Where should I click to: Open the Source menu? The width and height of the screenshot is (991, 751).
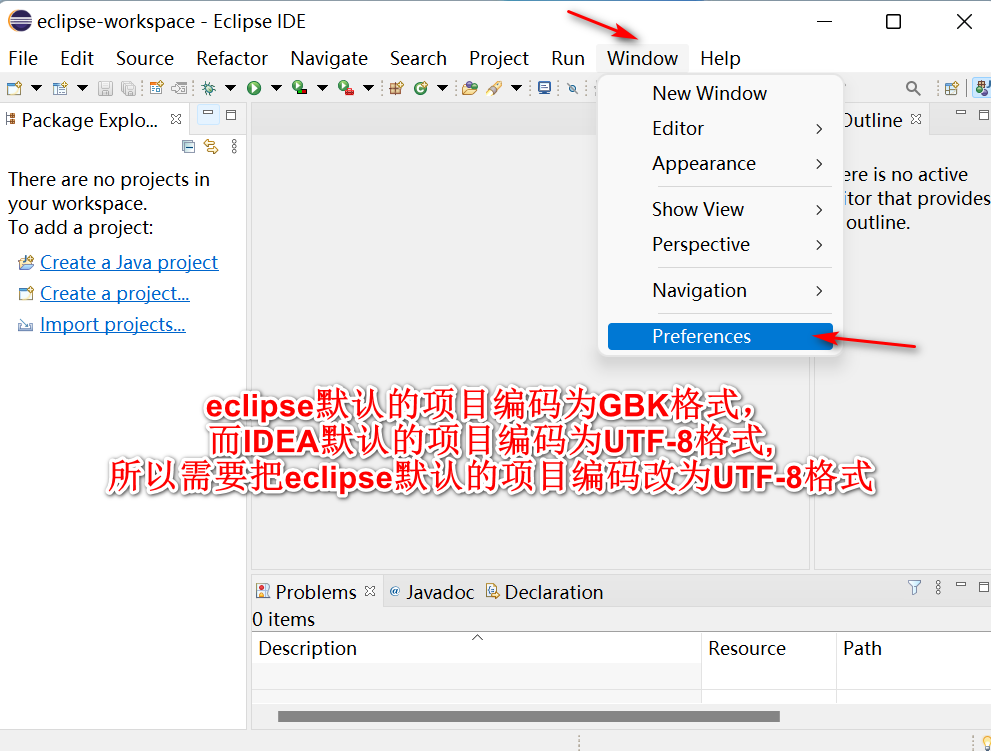coord(145,58)
